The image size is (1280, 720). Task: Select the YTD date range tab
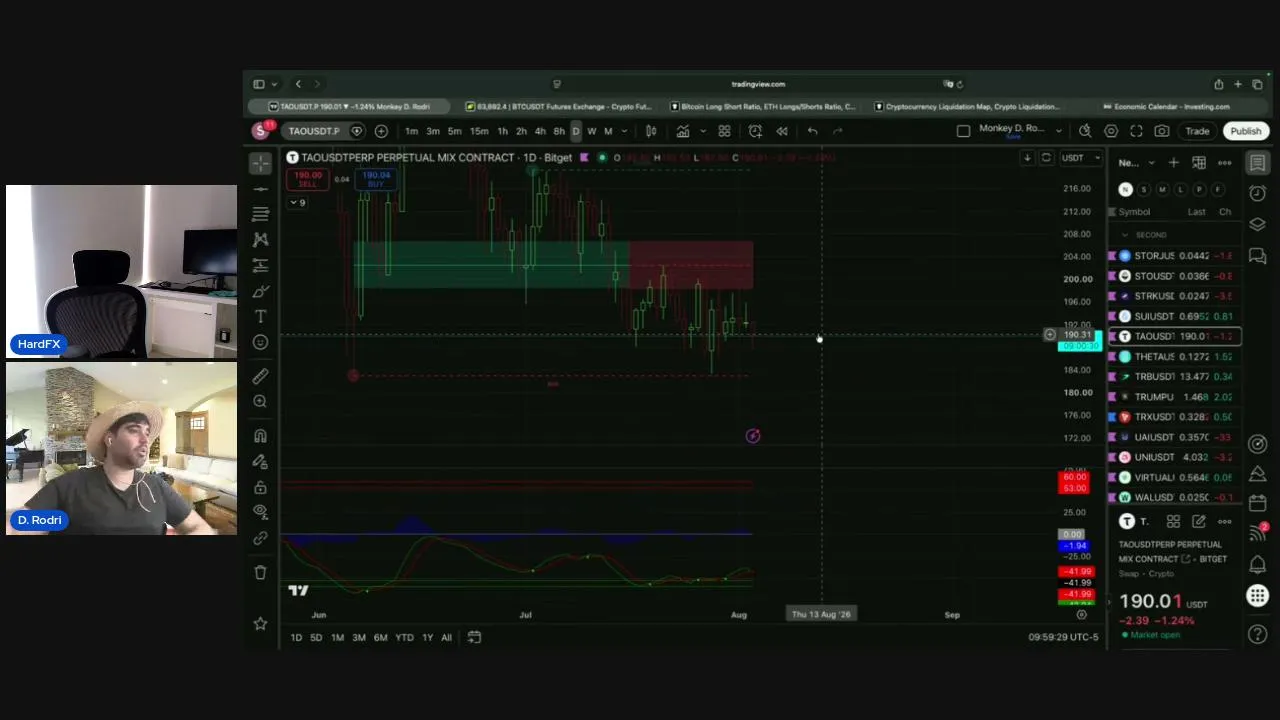[x=404, y=638]
